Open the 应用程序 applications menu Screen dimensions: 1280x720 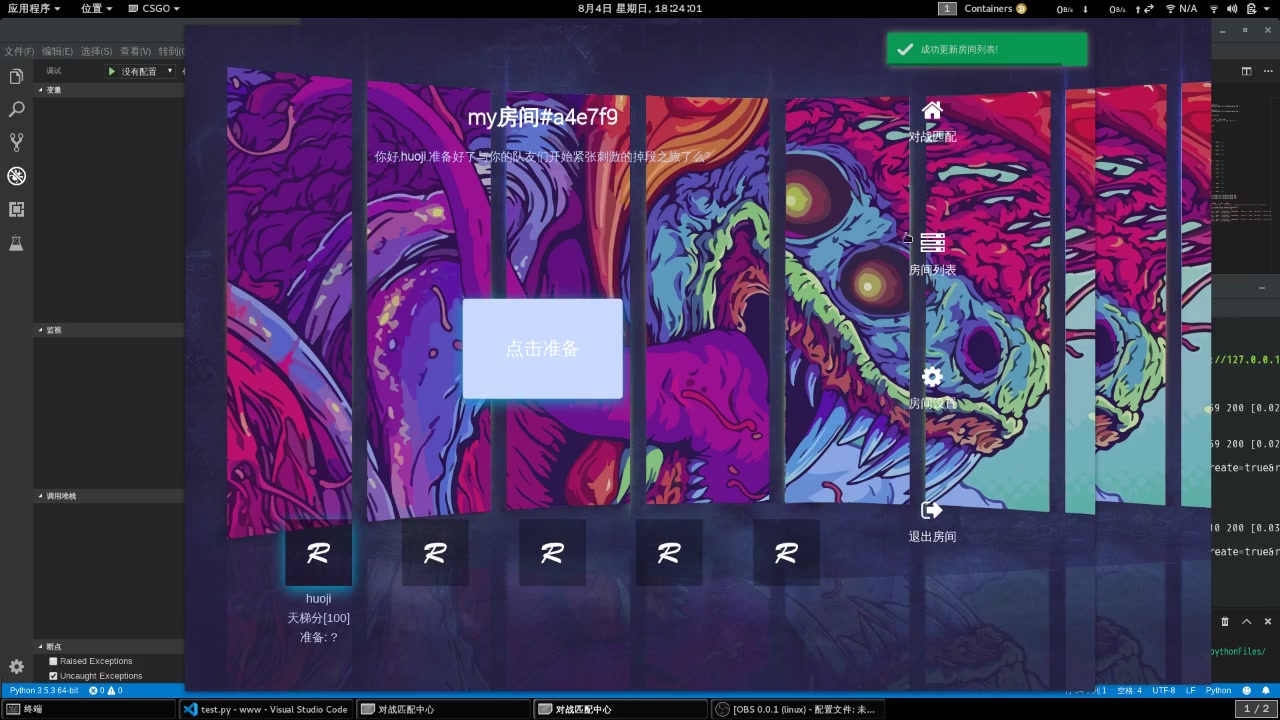[33, 8]
